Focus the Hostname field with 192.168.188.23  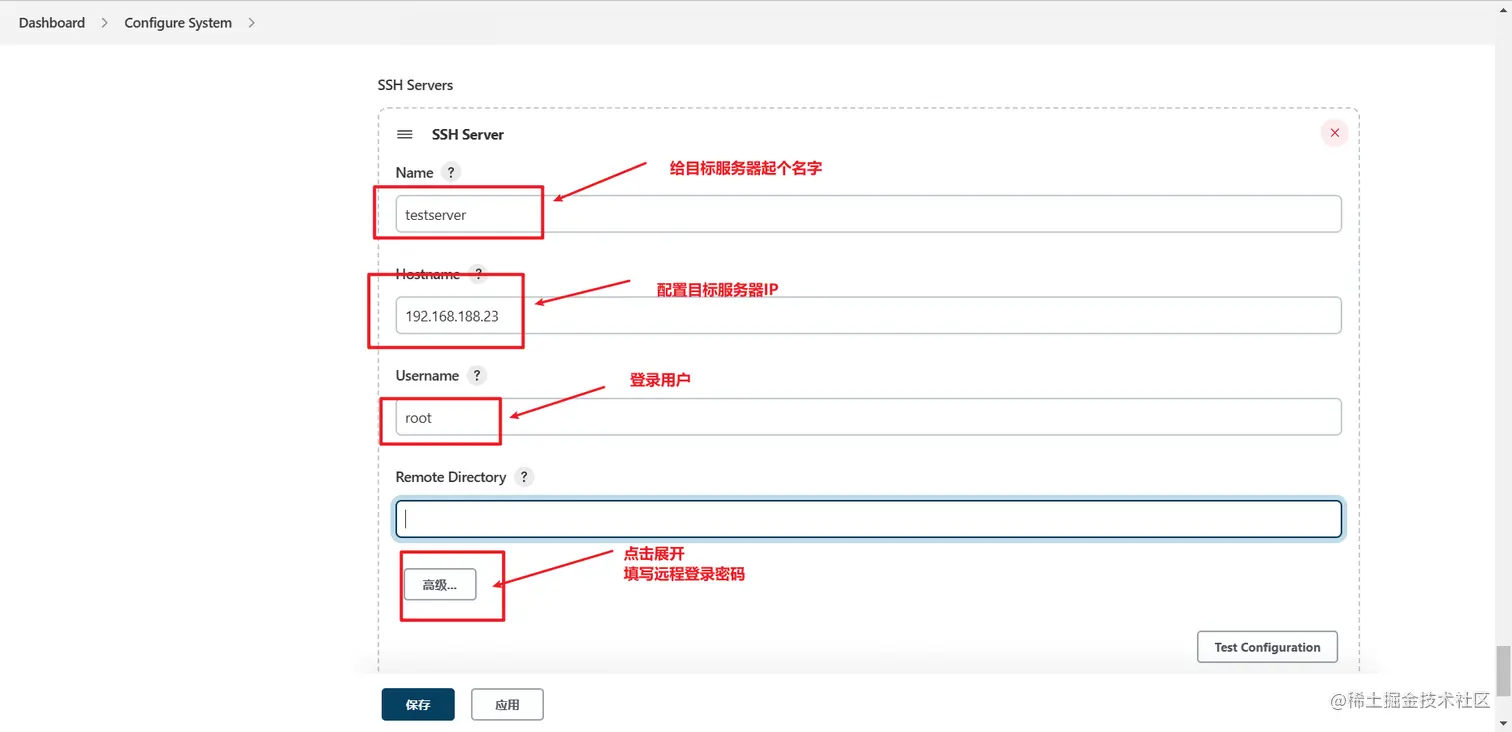point(868,315)
